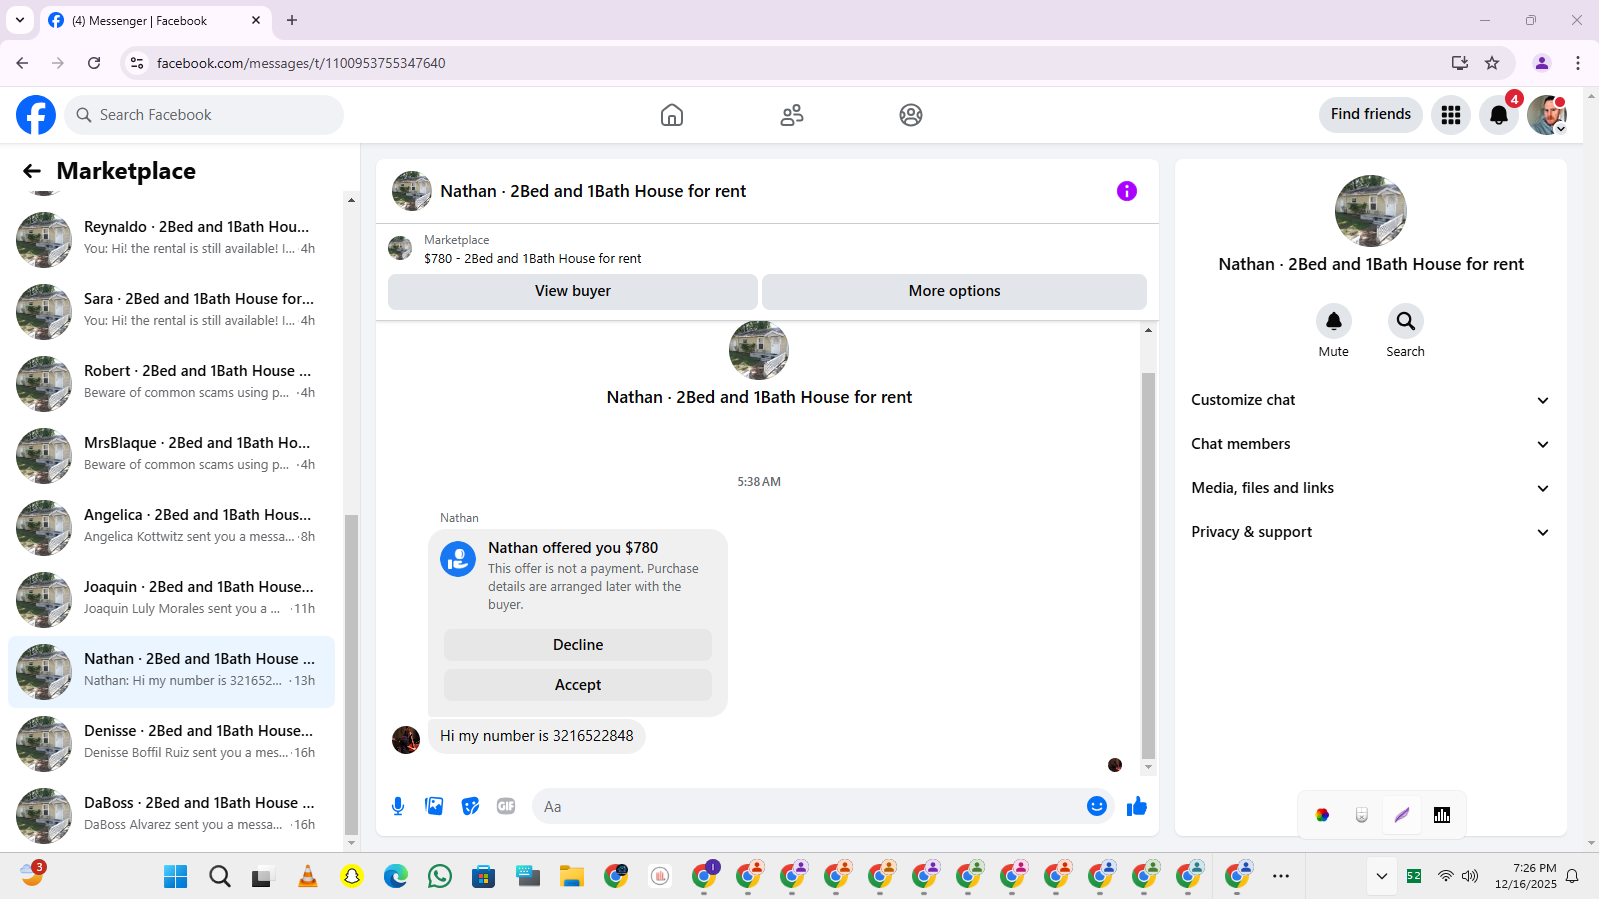
Task: Open Friends icon in top navigation
Action: 792,115
